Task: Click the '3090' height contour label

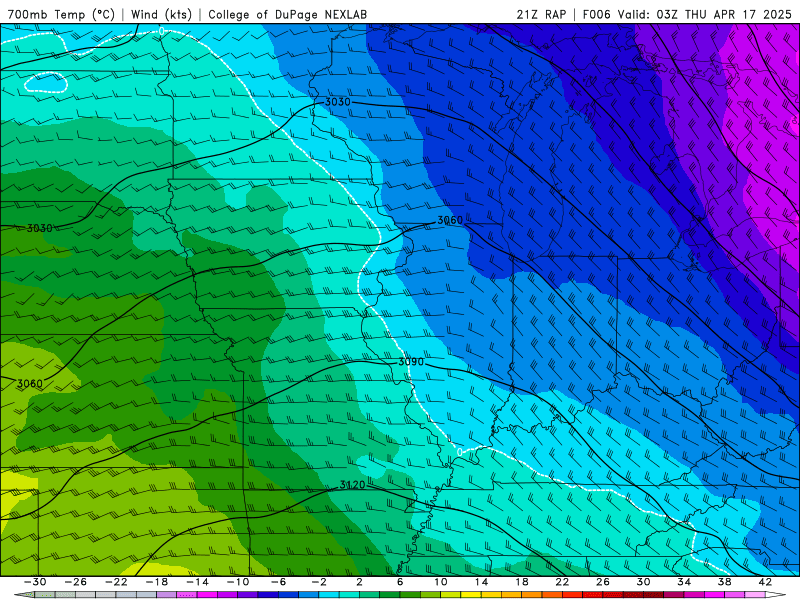Action: [x=411, y=362]
